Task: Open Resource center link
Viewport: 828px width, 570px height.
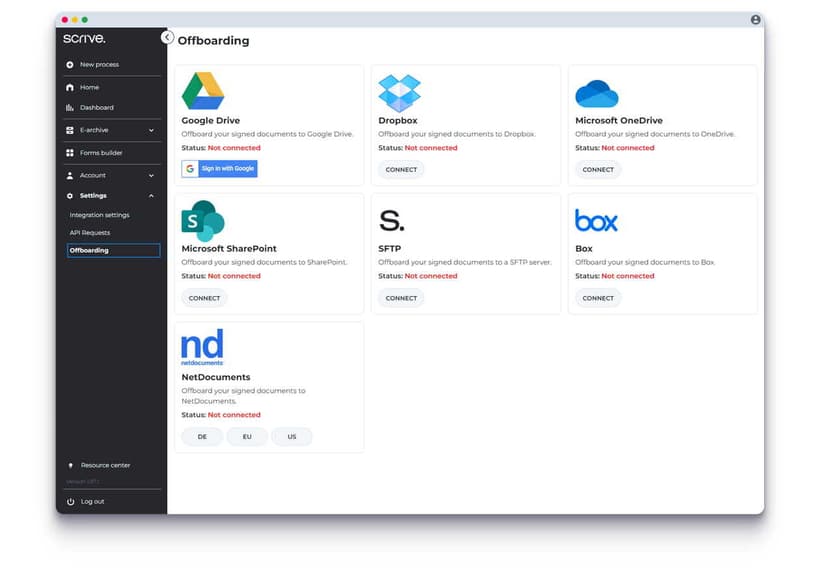Action: (105, 465)
